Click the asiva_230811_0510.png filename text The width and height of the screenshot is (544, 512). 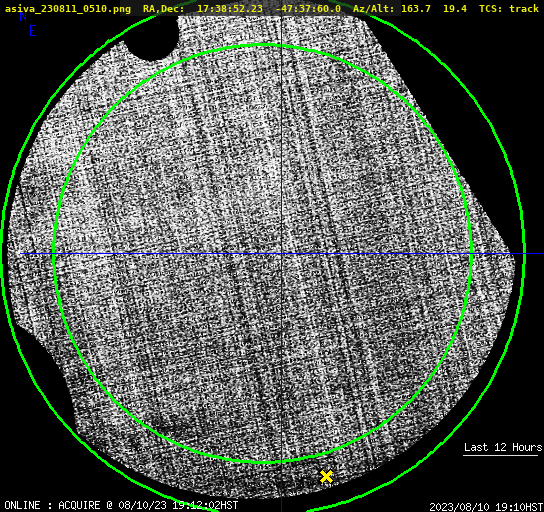[x=68, y=8]
